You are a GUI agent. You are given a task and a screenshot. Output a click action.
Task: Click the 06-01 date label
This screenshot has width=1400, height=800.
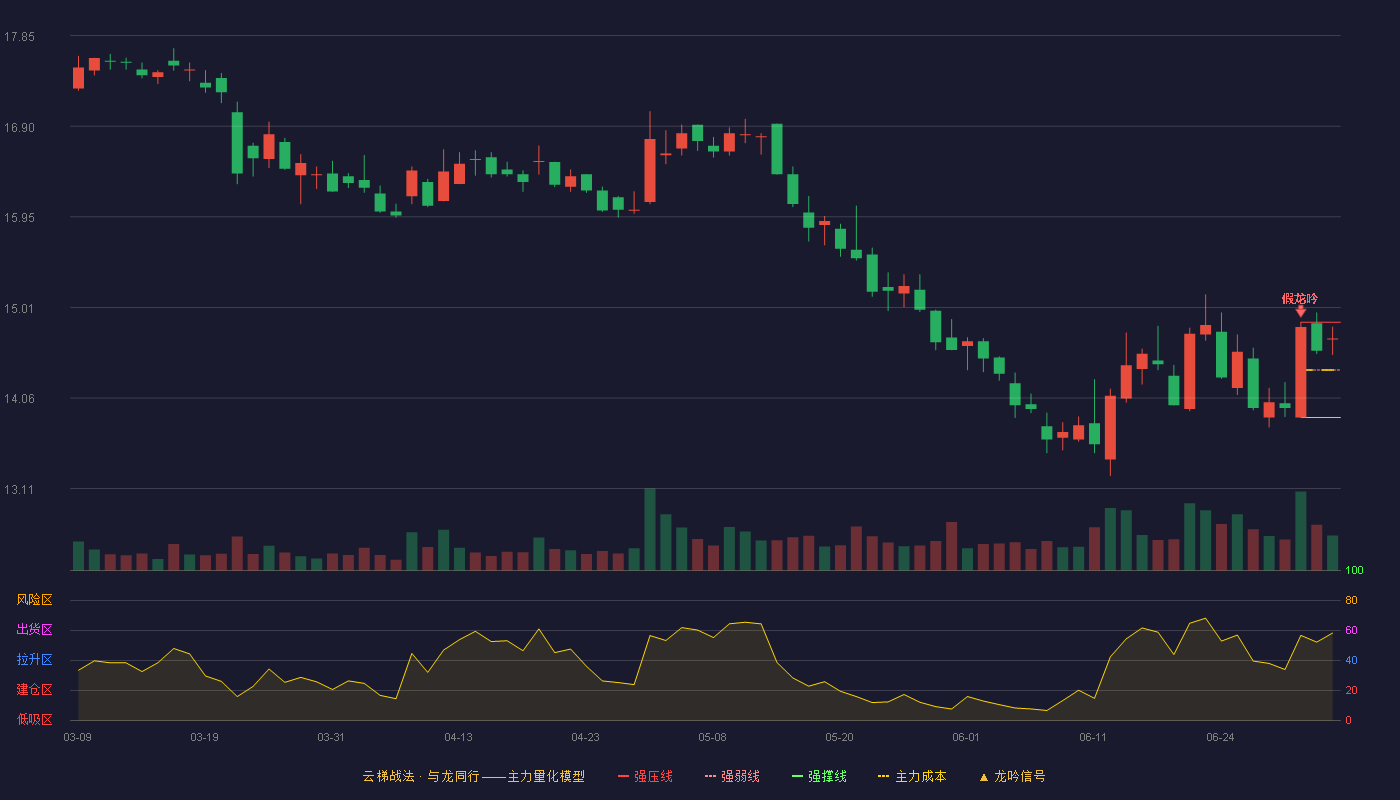(x=966, y=737)
